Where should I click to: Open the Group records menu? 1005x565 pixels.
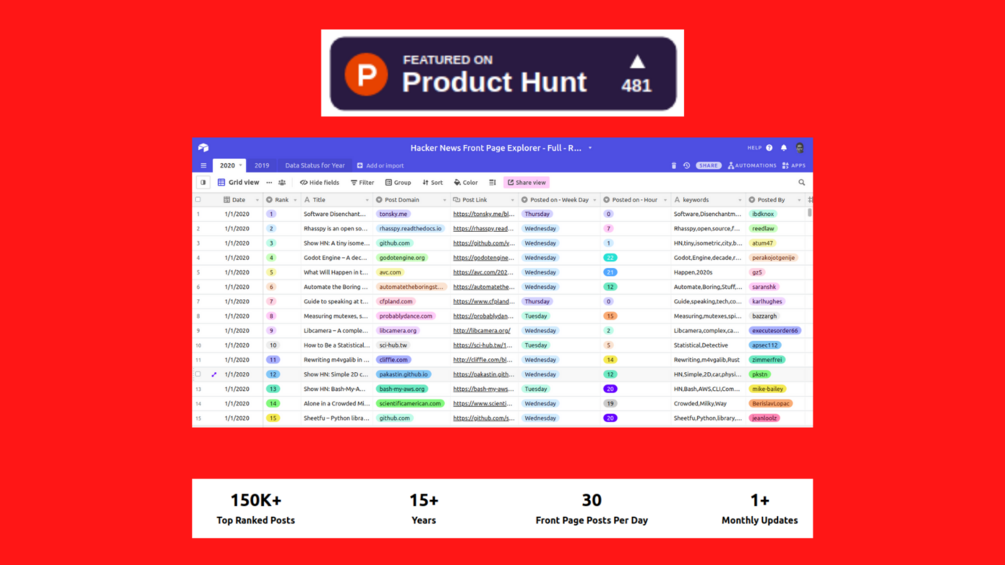pos(398,183)
